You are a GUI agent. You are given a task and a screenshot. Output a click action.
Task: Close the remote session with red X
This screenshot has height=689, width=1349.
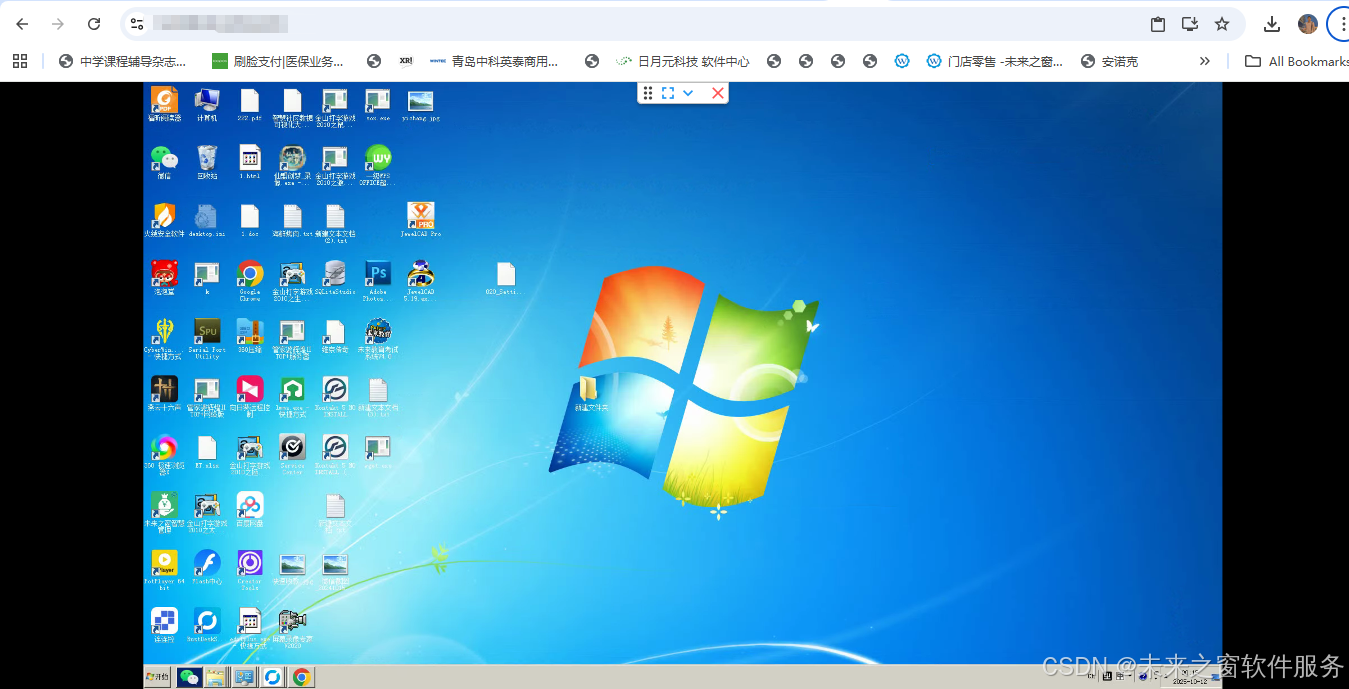coord(717,93)
